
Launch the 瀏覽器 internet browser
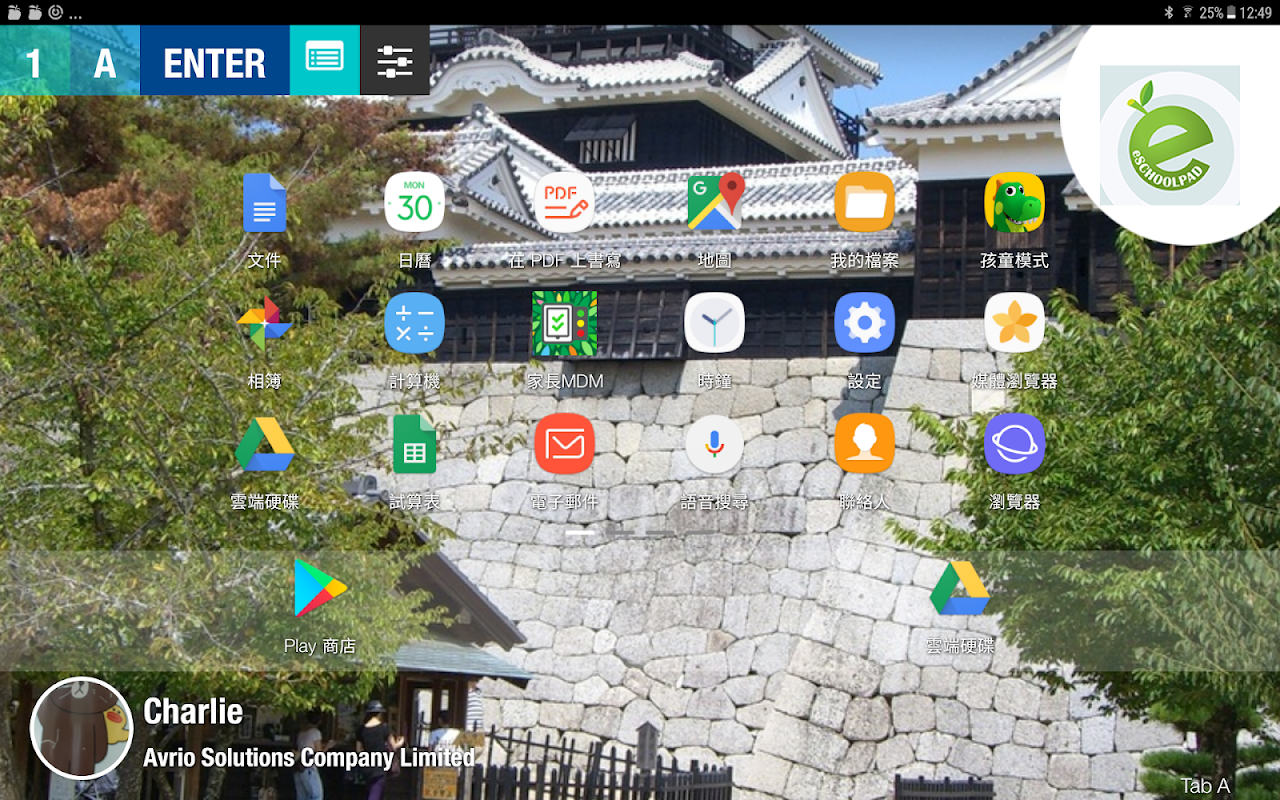(1014, 443)
